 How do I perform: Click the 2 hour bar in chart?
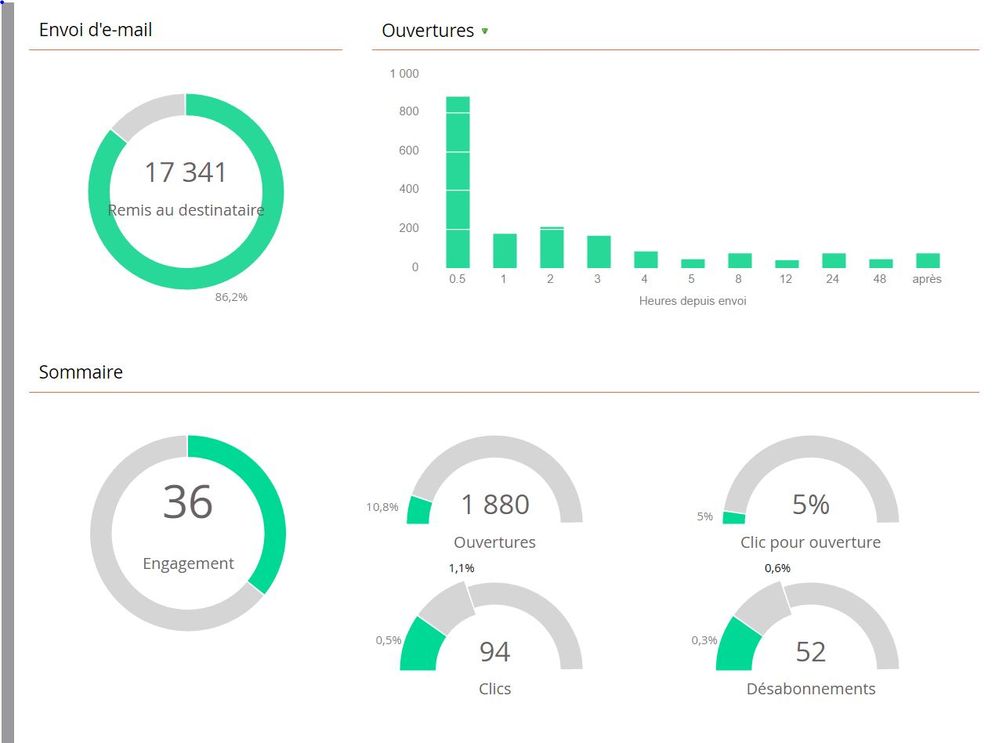click(552, 247)
